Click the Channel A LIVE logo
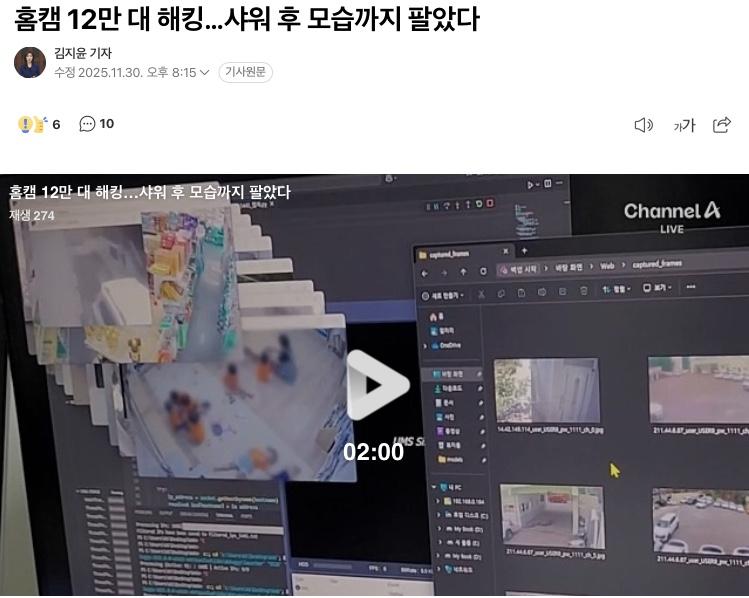The image size is (749, 598). point(671,214)
